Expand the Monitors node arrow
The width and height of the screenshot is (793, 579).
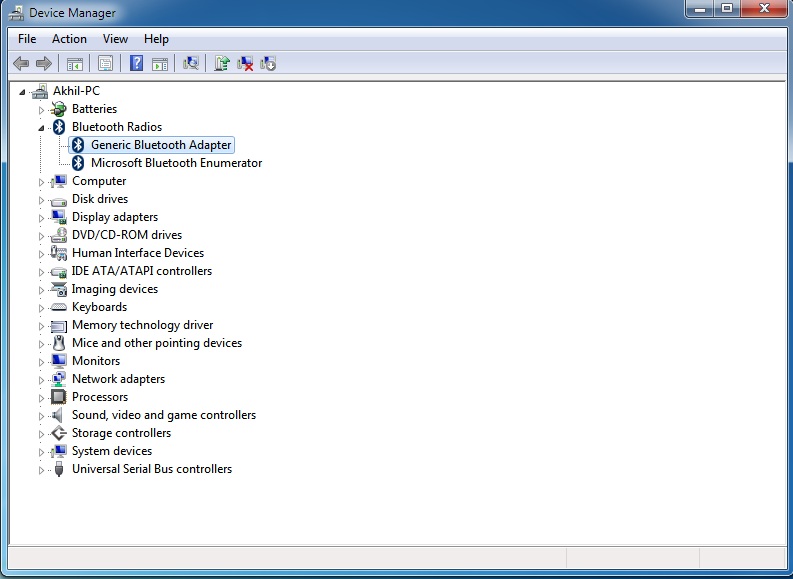41,362
